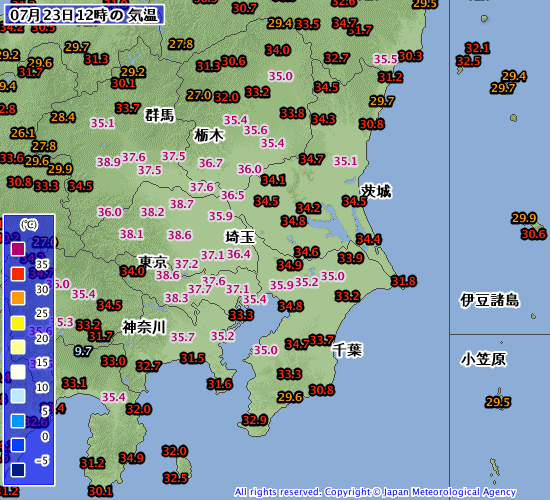Select the 埼玉 prefecture label
The width and height of the screenshot is (550, 500).
240,237
